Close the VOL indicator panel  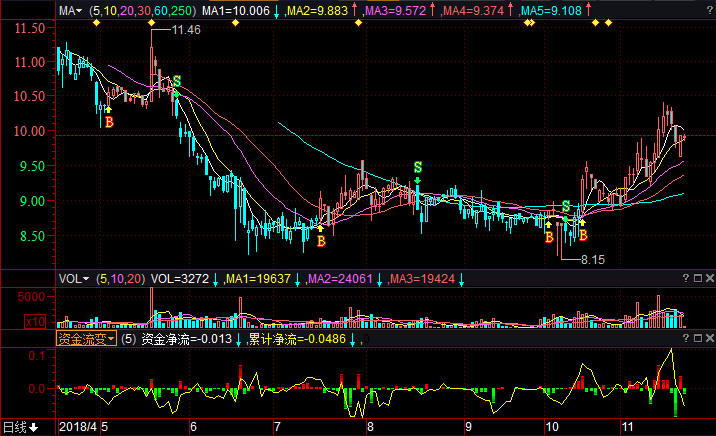click(x=708, y=279)
